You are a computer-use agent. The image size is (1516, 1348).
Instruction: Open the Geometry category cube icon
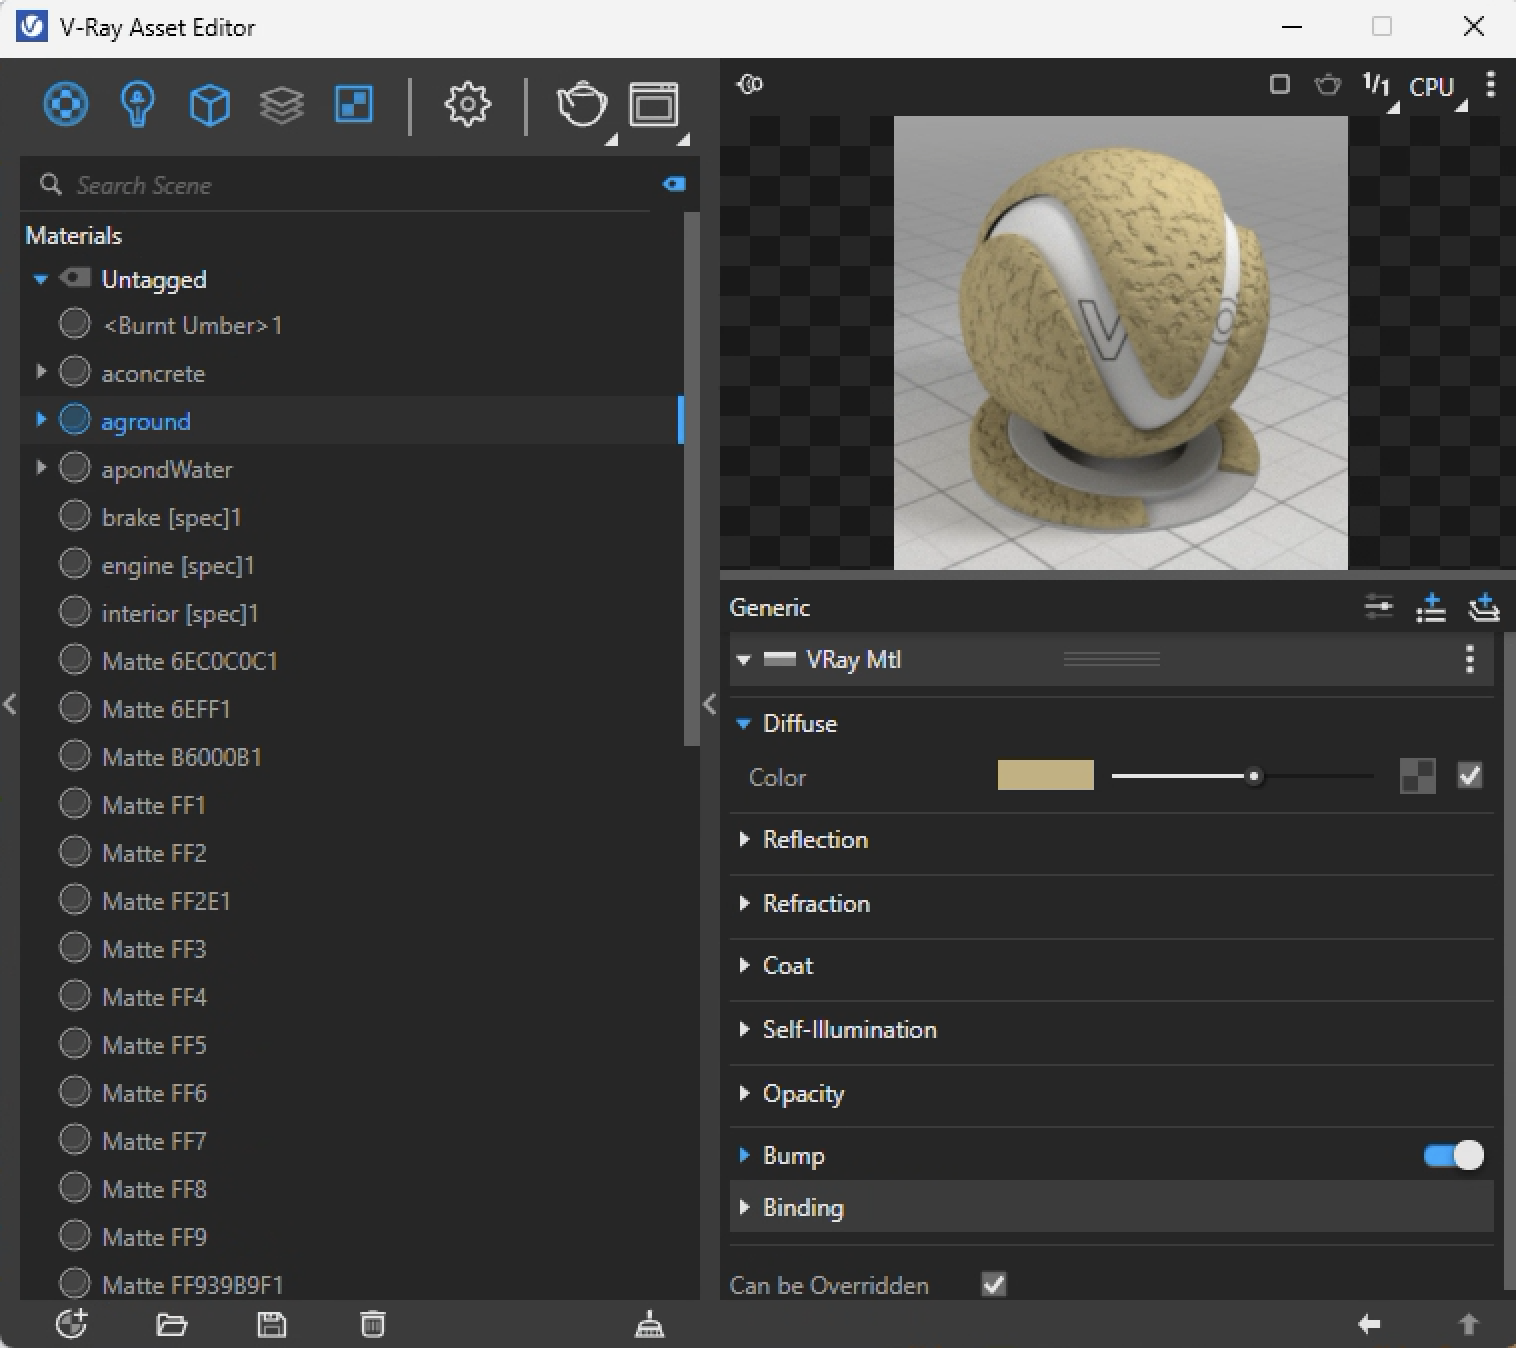coord(209,104)
